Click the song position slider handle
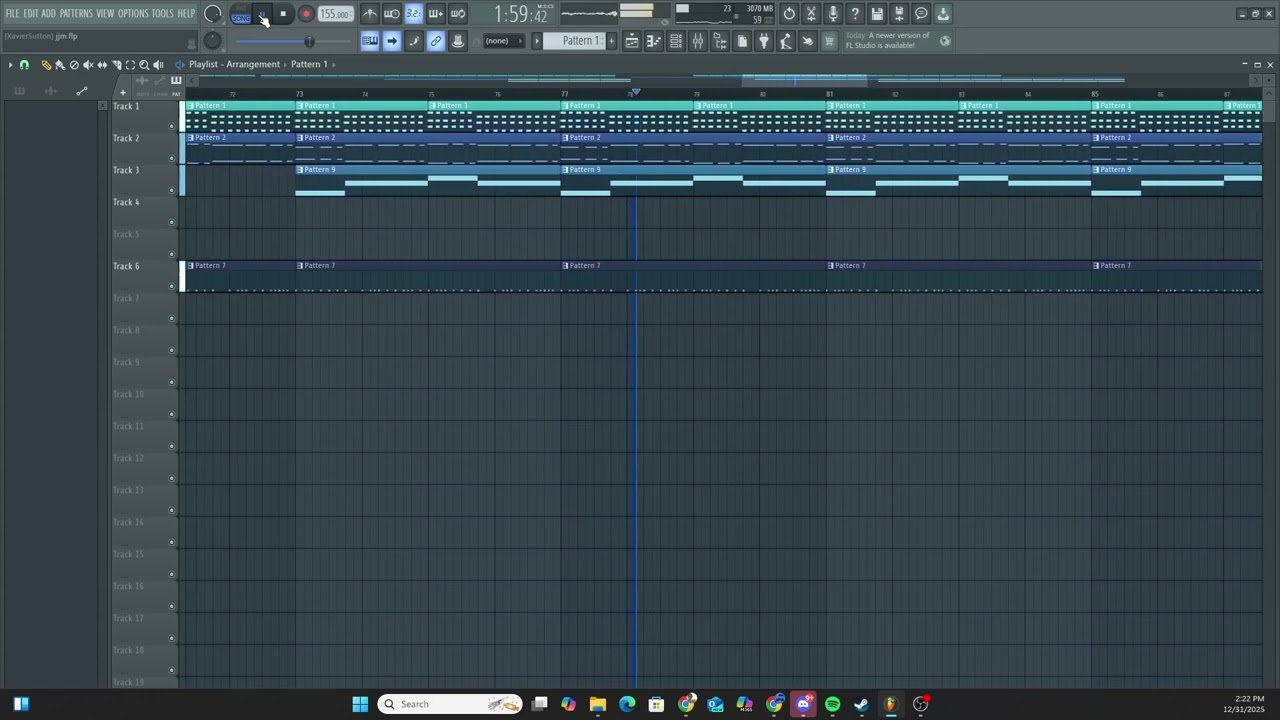 click(309, 41)
